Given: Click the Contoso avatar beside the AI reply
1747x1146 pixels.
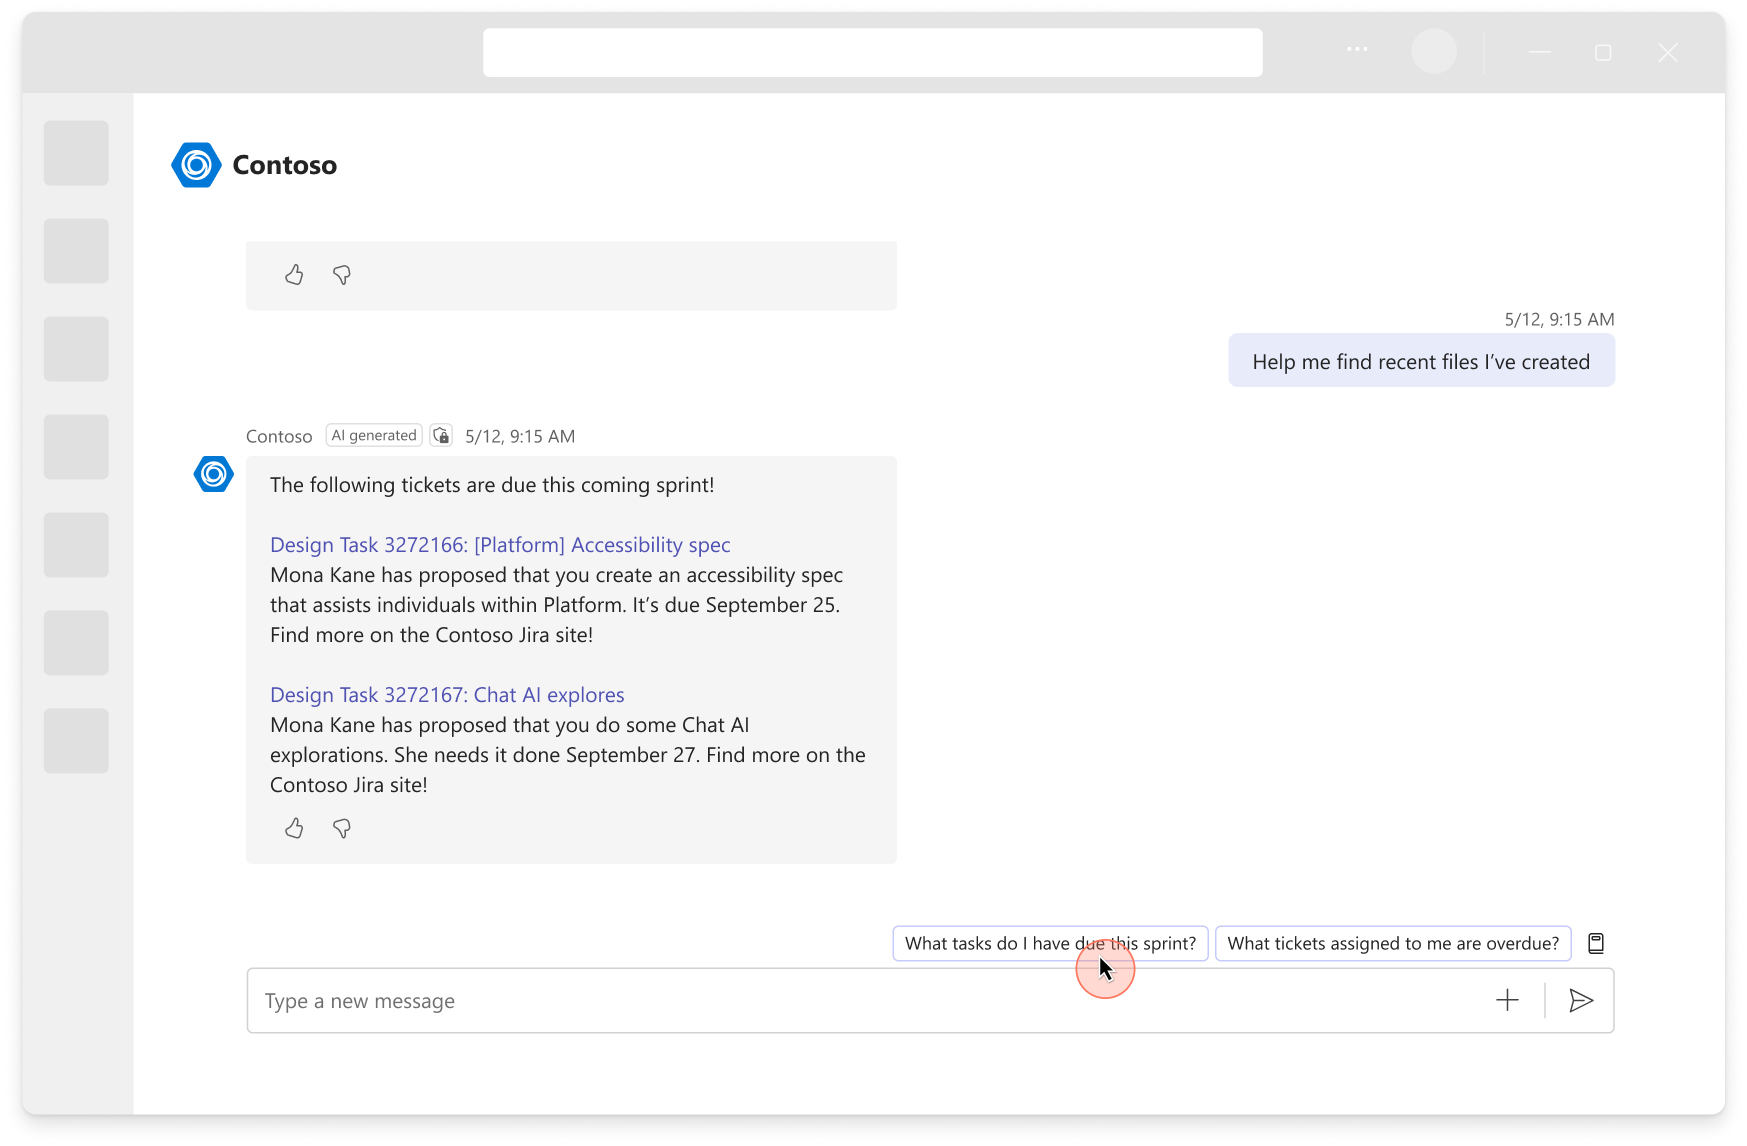Looking at the screenshot, I should pyautogui.click(x=213, y=474).
